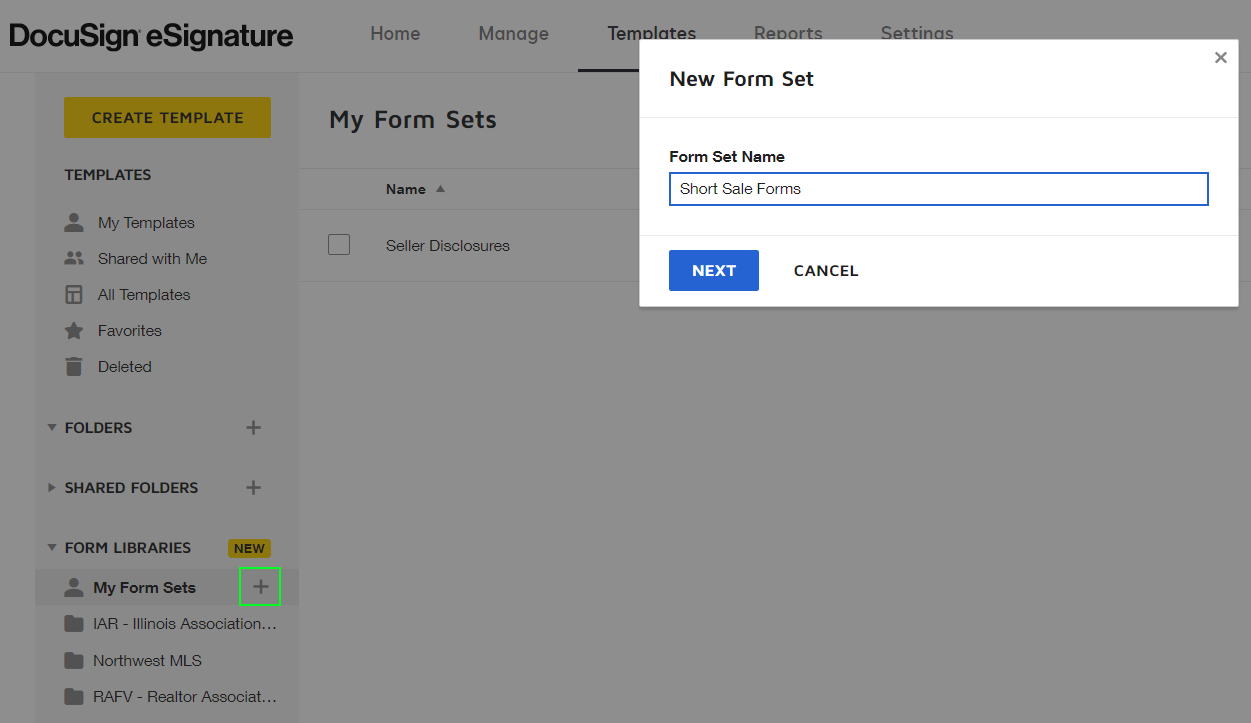Image resolution: width=1251 pixels, height=723 pixels.
Task: Click the plus icon beside My Form Sets
Action: [260, 587]
